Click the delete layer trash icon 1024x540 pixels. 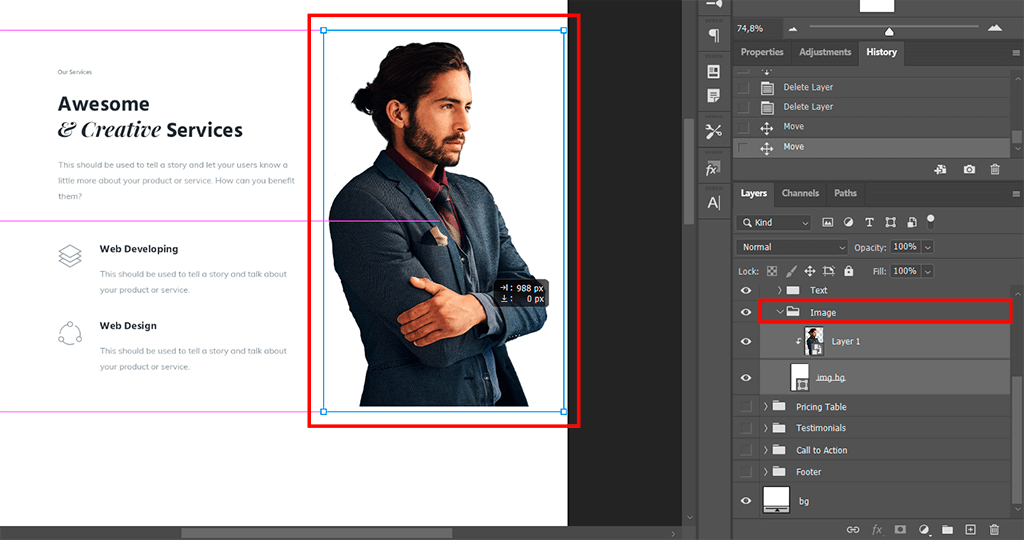tap(994, 529)
